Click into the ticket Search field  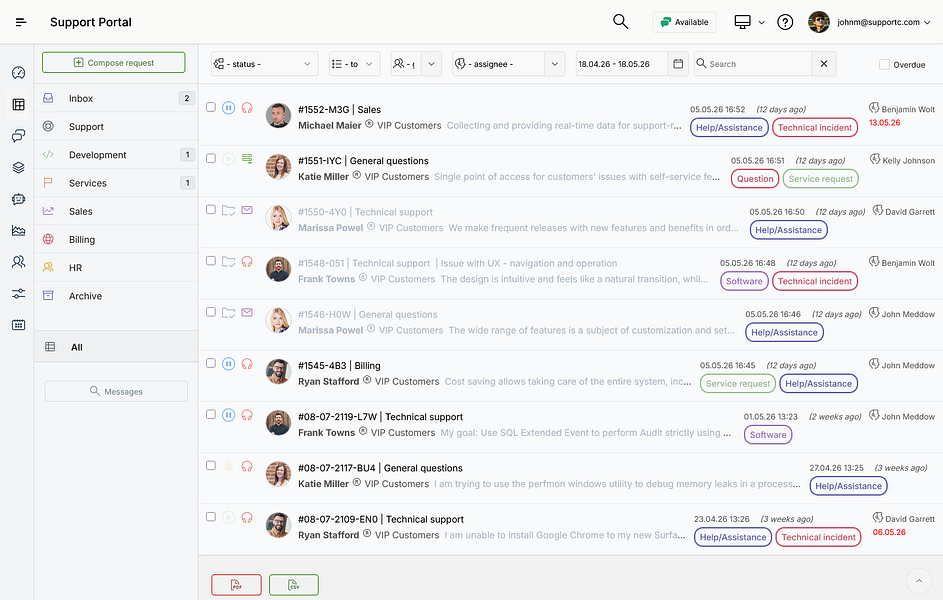click(753, 64)
